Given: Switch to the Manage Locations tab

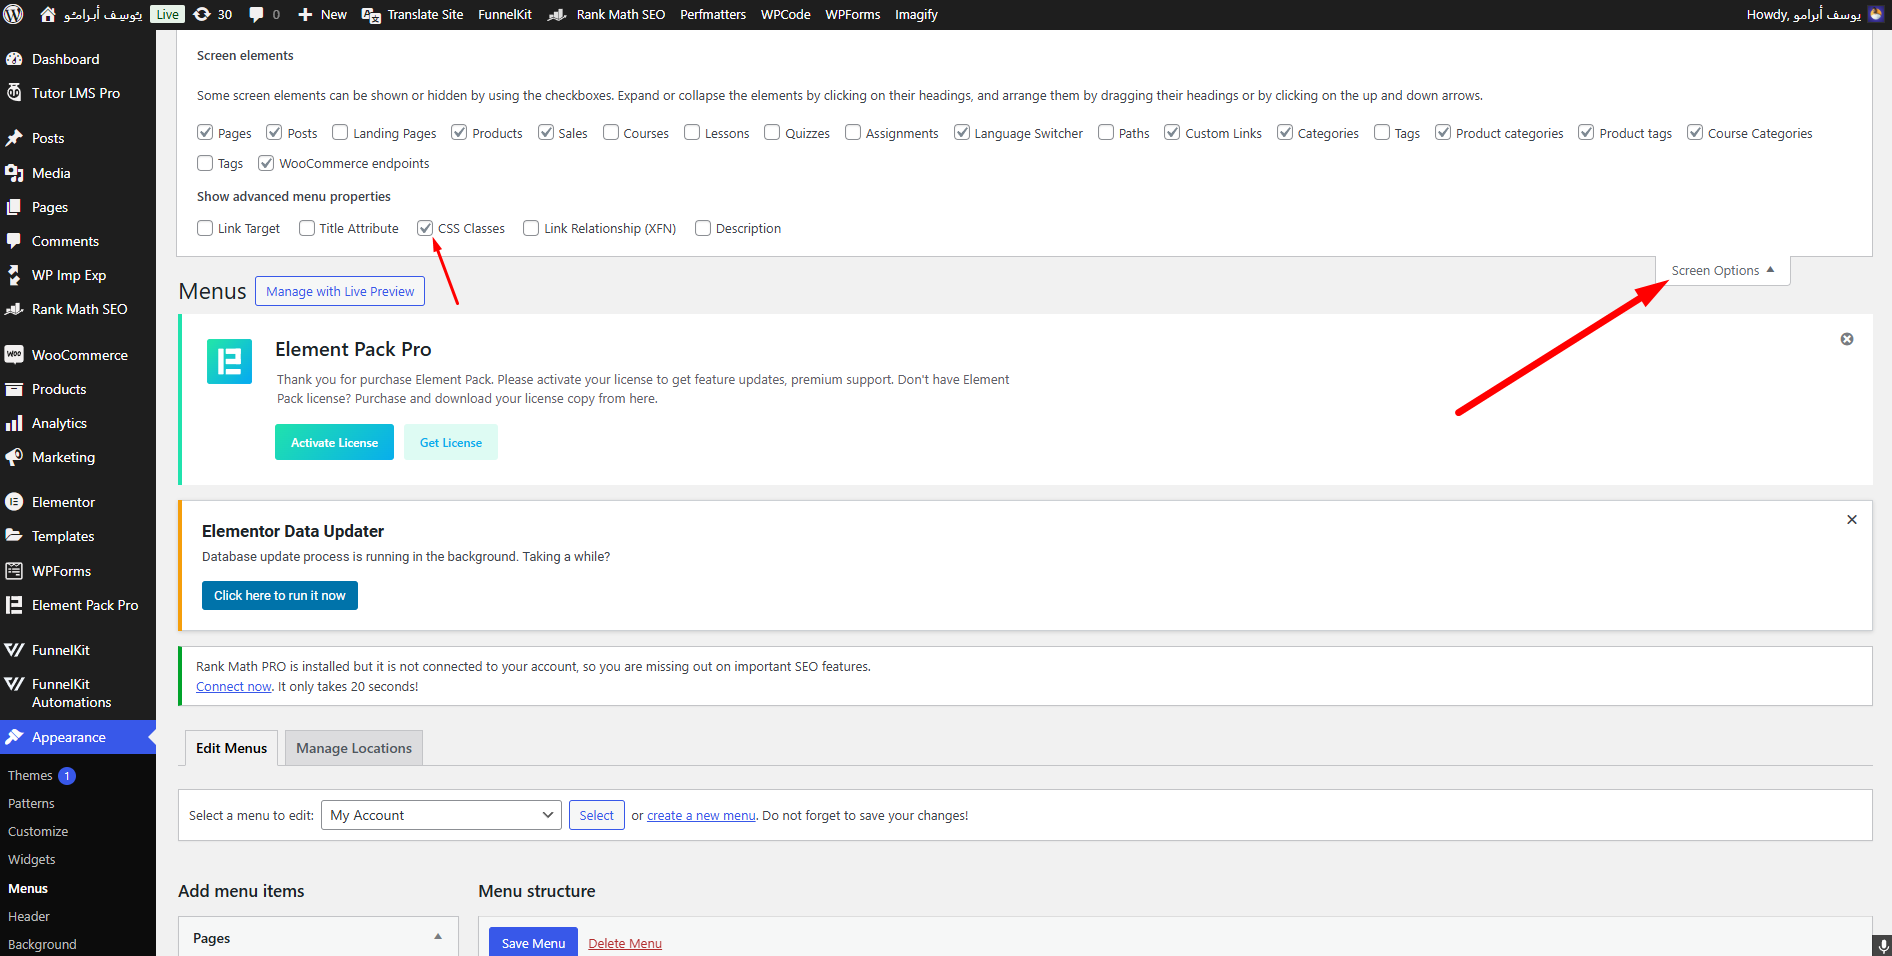Looking at the screenshot, I should [353, 748].
